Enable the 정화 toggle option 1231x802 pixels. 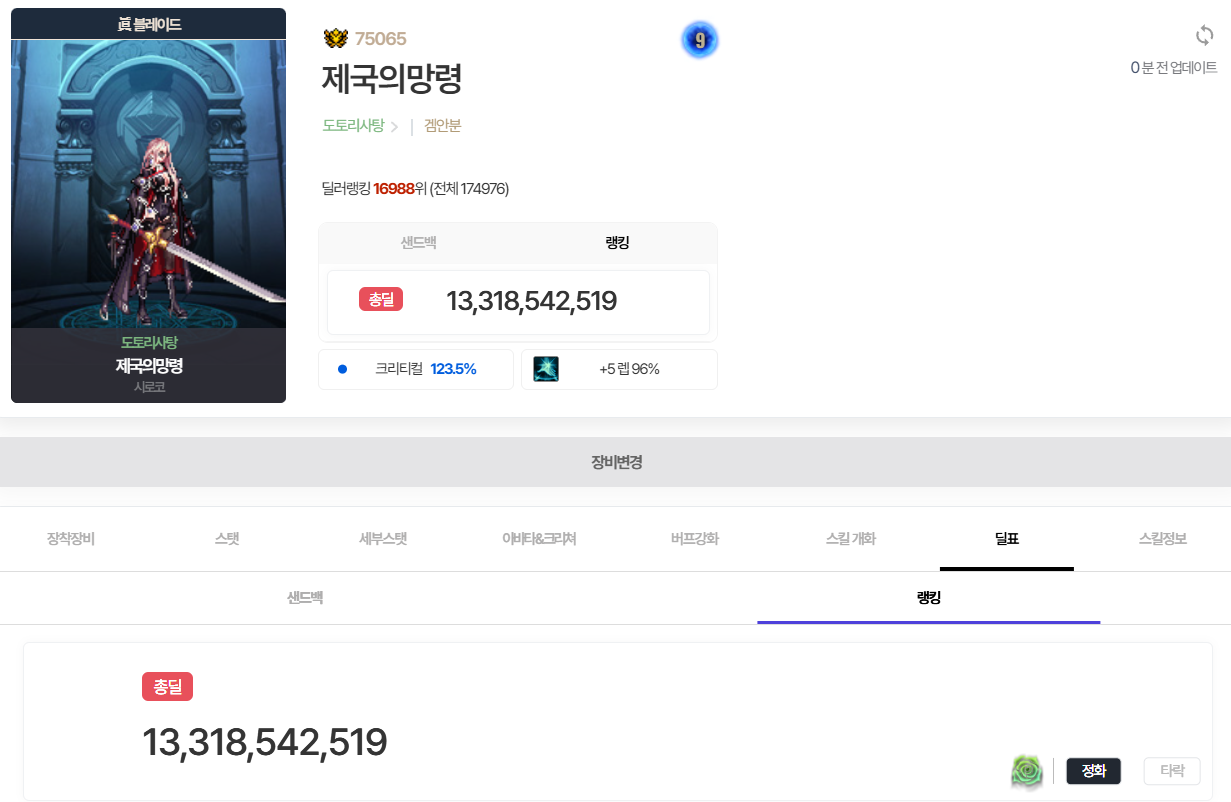(x=1093, y=771)
